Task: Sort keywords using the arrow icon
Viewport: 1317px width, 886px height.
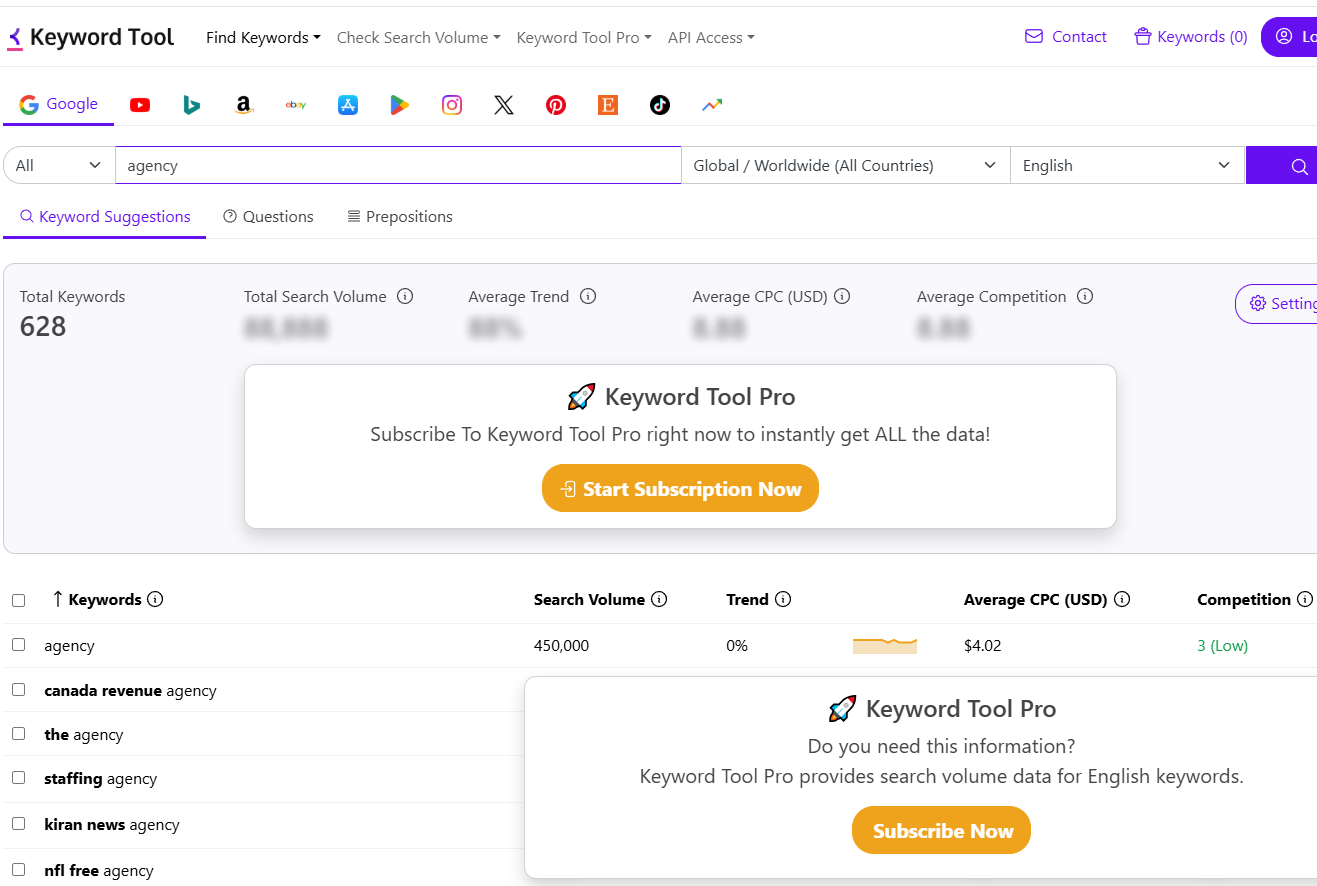Action: (x=58, y=600)
